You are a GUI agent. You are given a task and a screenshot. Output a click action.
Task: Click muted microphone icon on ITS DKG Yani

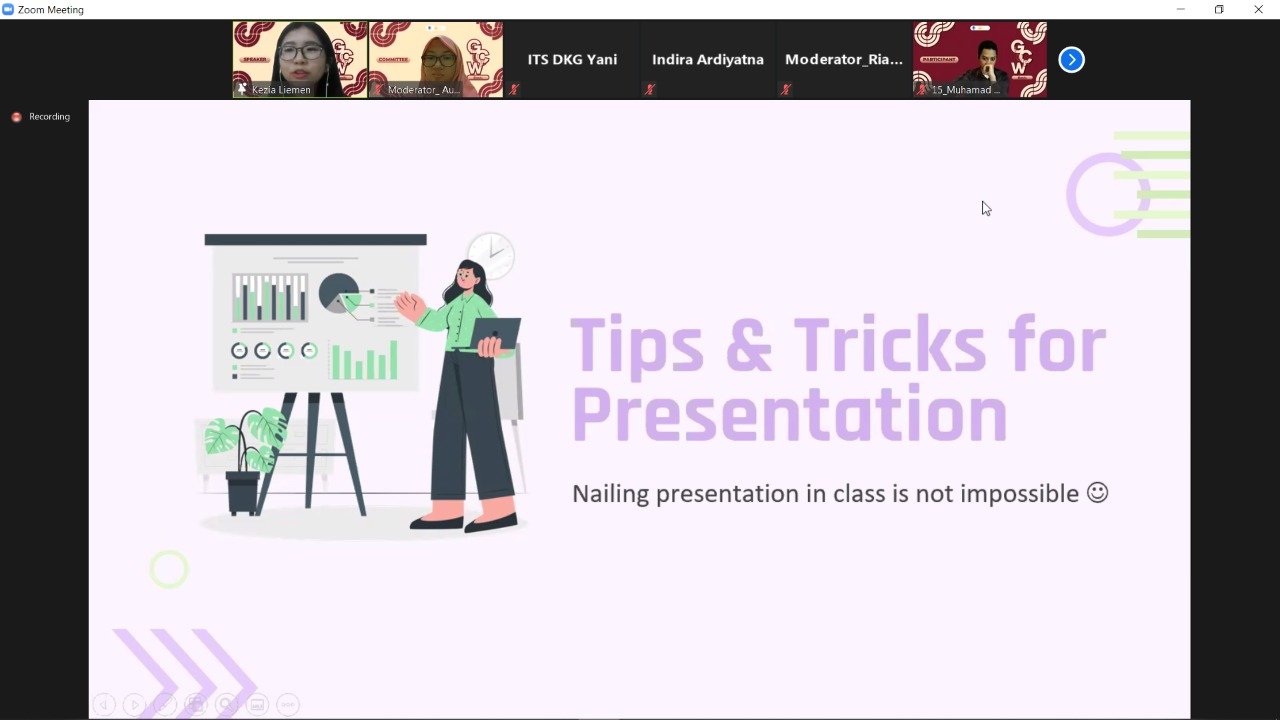click(514, 90)
